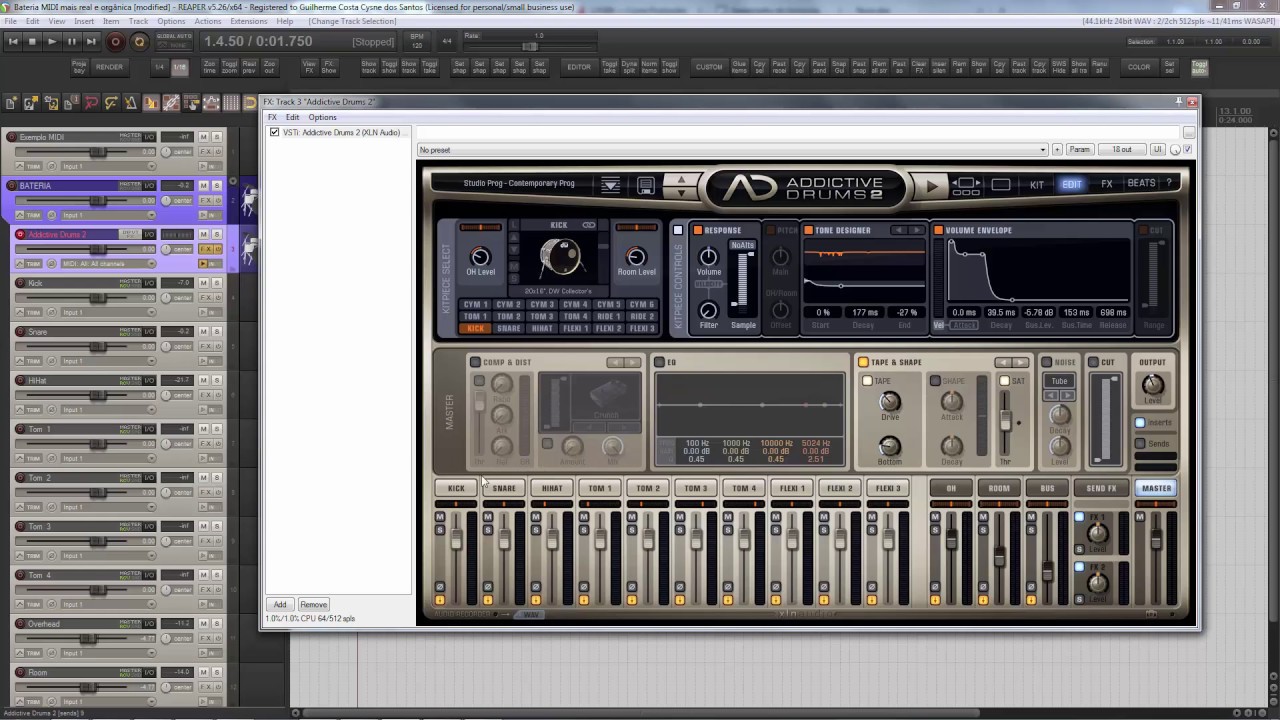Toggle the grid lines toolbar icon

coord(231,103)
